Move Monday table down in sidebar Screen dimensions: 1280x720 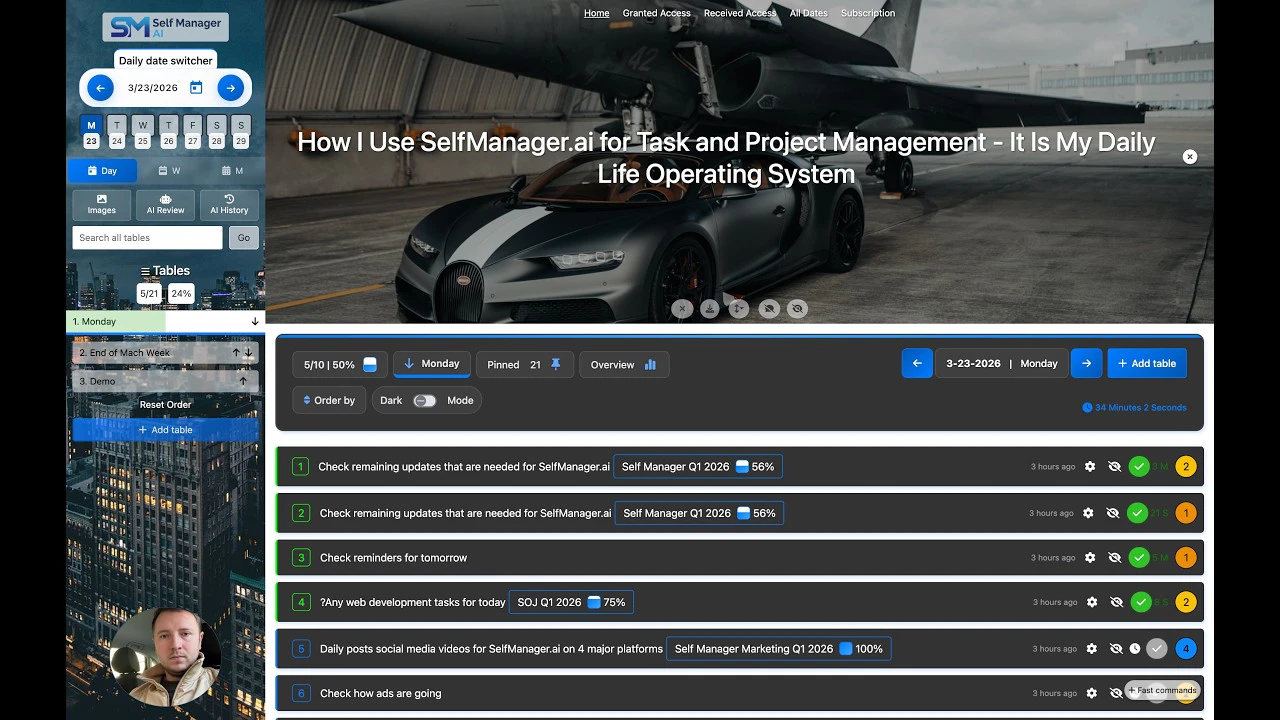coord(255,322)
